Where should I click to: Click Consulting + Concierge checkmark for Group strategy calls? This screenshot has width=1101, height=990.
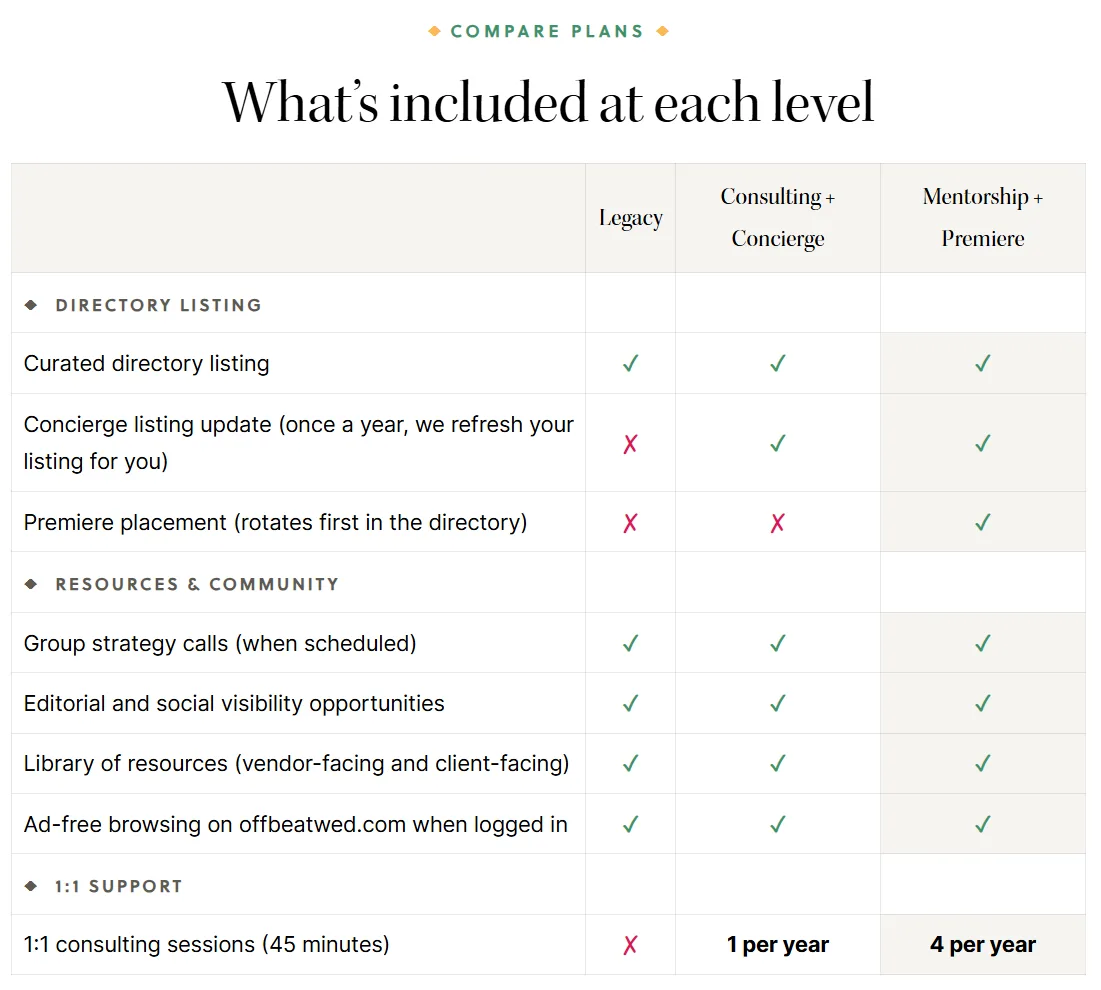pos(777,643)
